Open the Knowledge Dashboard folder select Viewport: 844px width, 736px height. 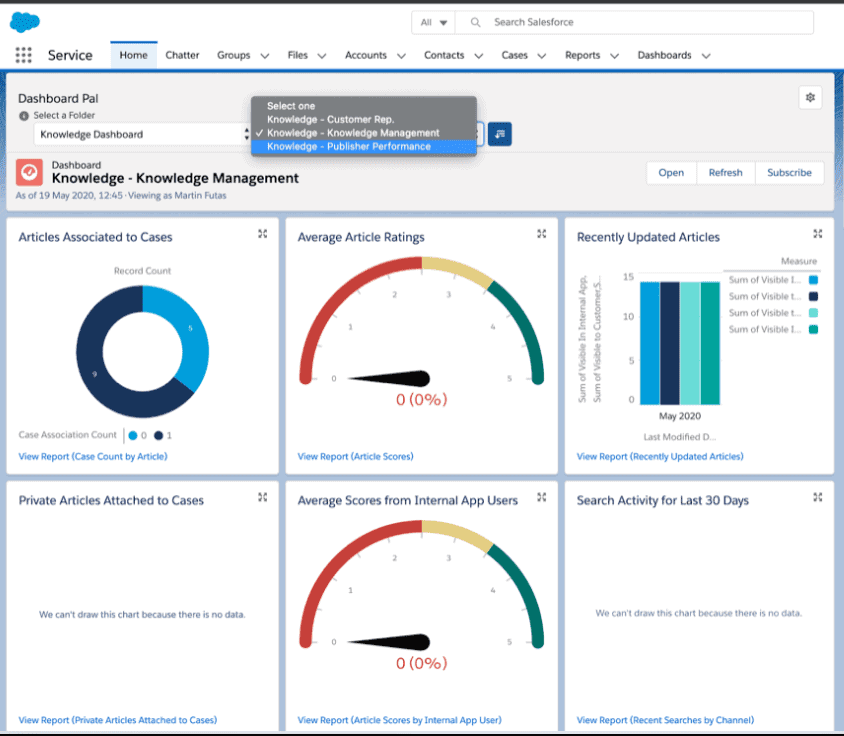coord(143,134)
